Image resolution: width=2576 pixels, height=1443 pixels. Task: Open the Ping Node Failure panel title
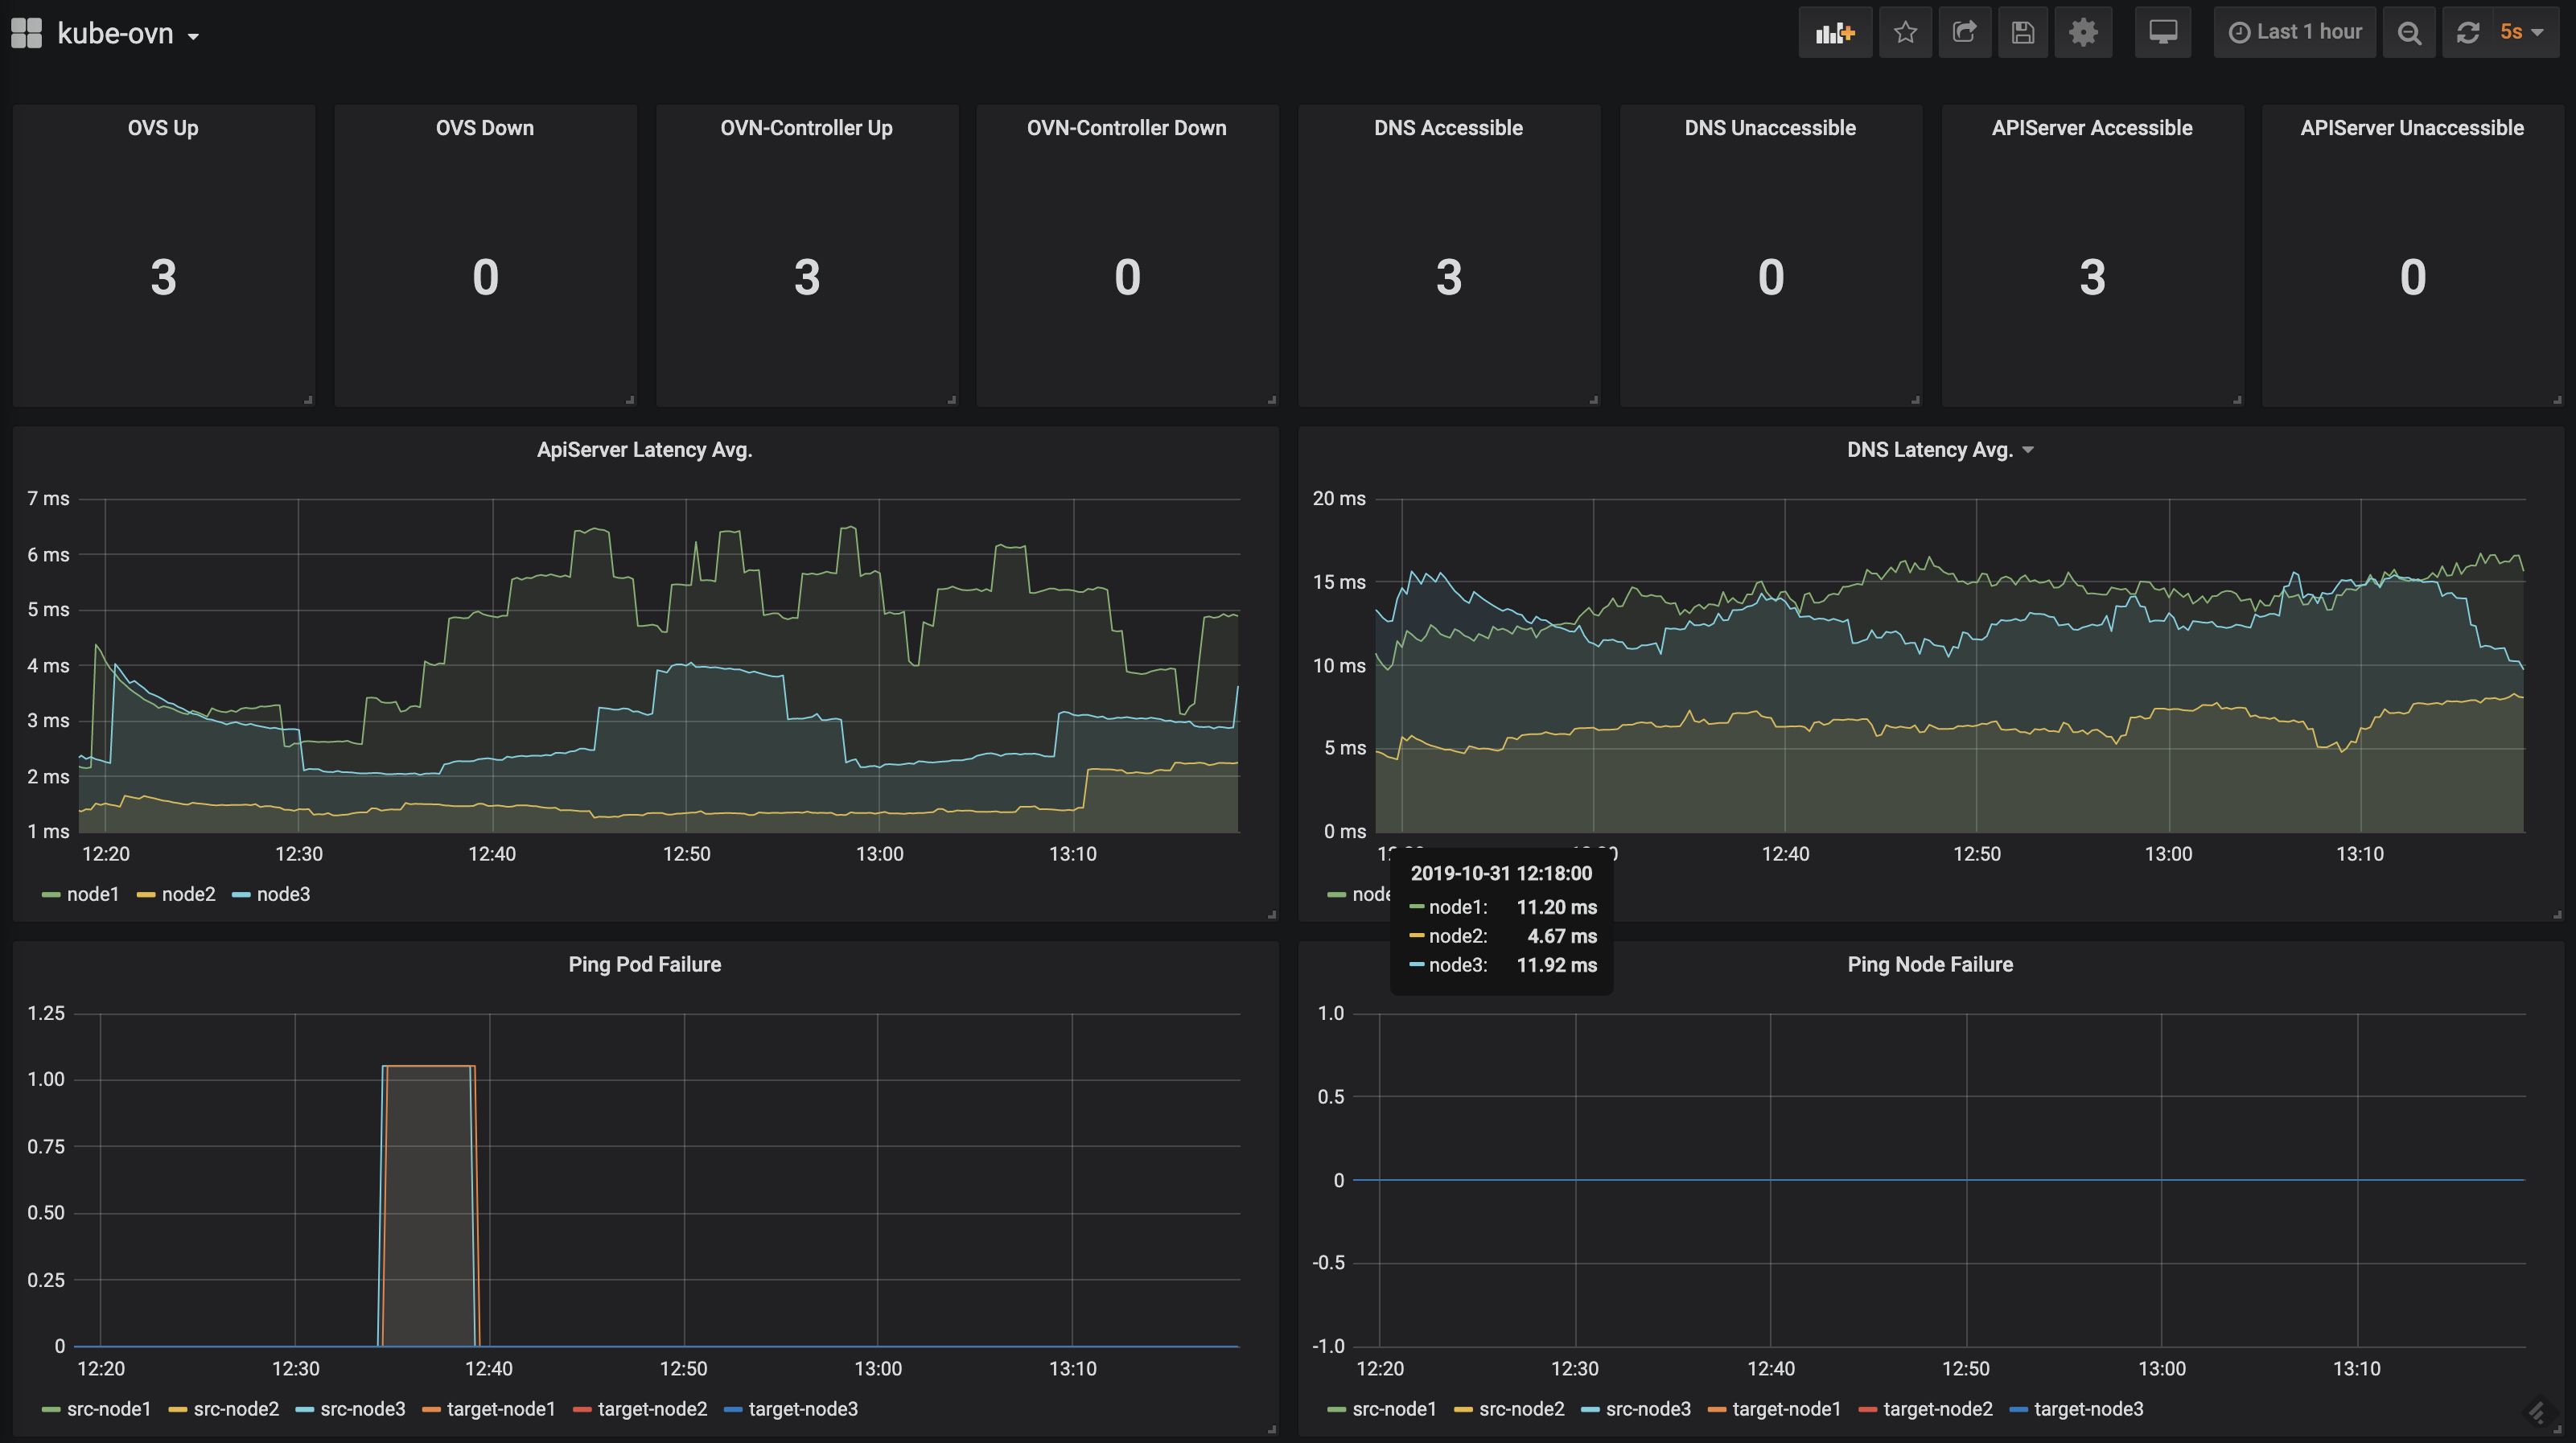point(1929,965)
